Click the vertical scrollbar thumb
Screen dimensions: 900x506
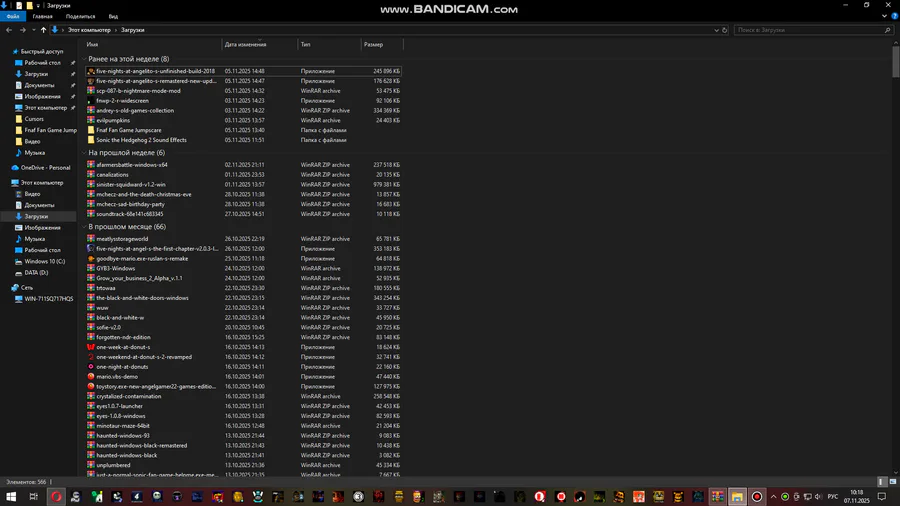(x=896, y=61)
